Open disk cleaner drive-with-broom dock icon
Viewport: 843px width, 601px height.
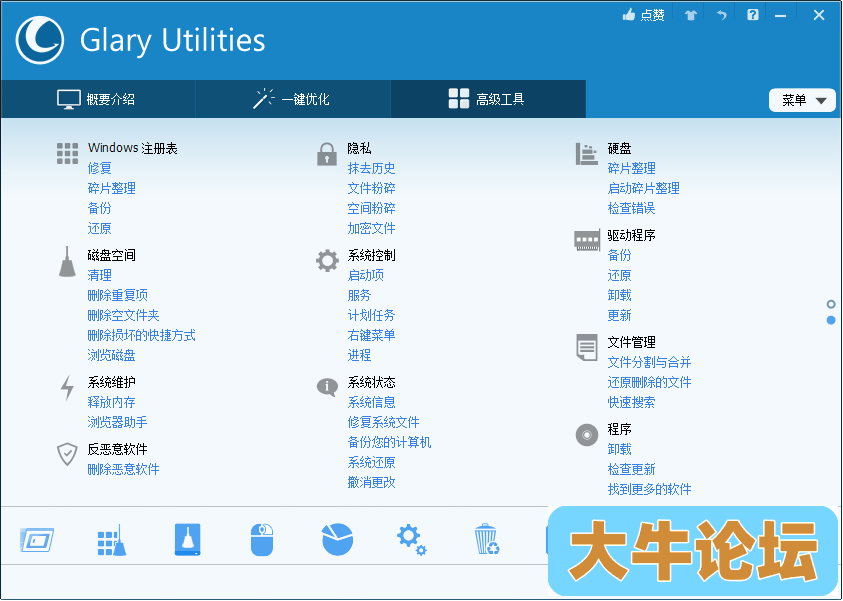(x=188, y=540)
